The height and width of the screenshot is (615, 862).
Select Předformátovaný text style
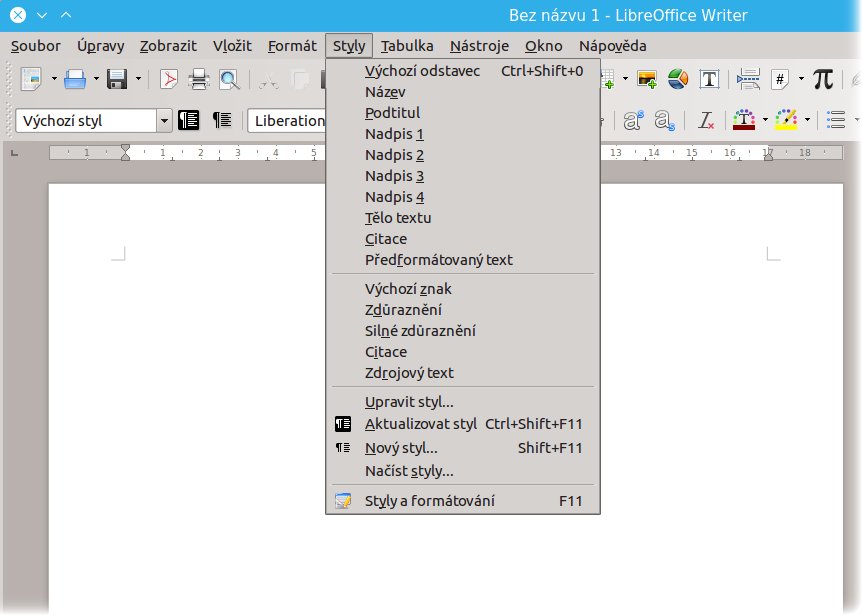[463, 259]
